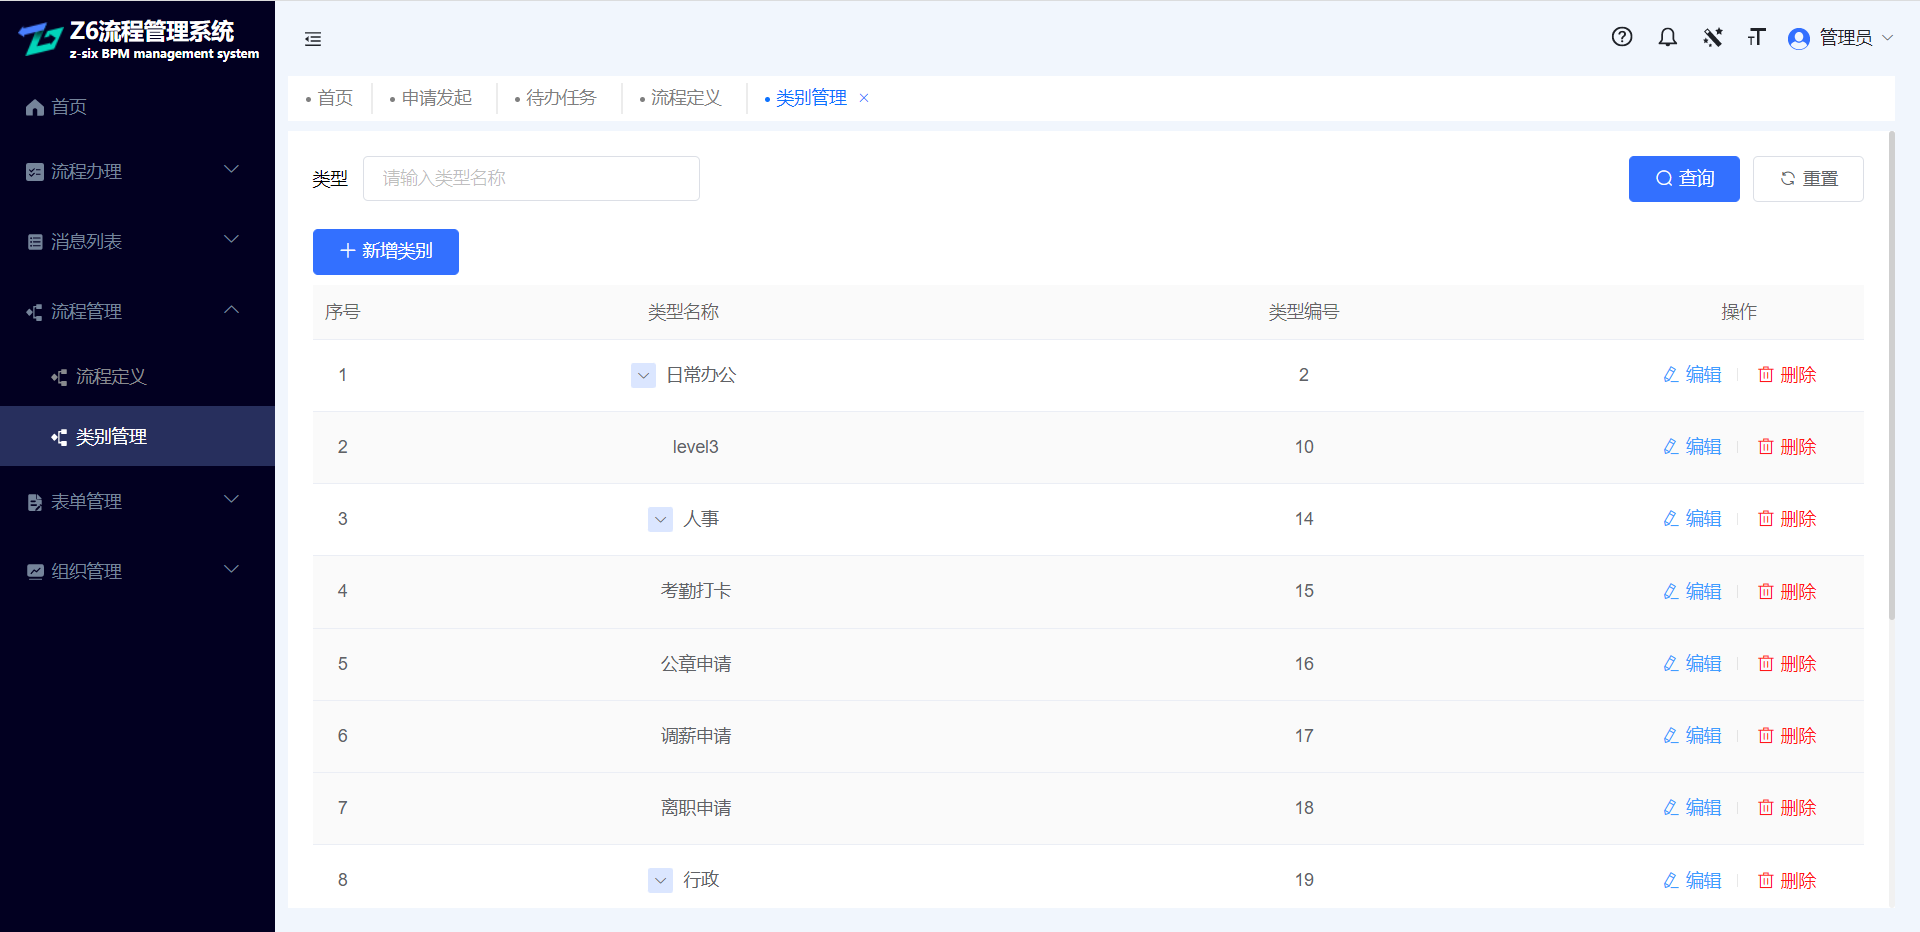Screen dimensions: 1920x932
Task: Click the home icon in sidebar
Action: (x=35, y=107)
